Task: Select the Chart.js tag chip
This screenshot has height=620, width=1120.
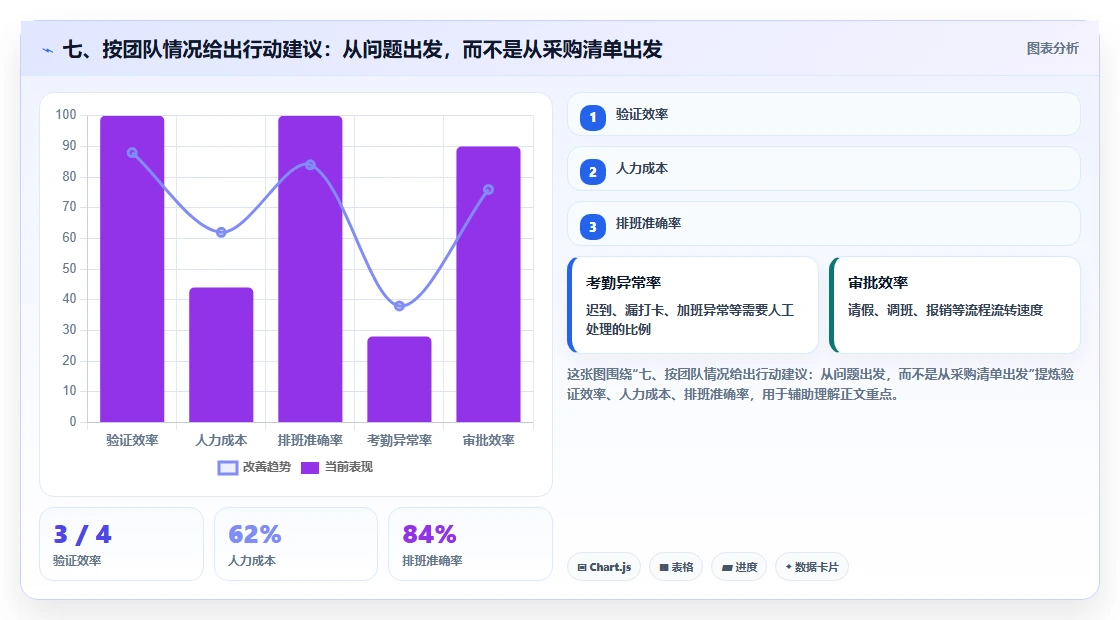Action: 604,567
